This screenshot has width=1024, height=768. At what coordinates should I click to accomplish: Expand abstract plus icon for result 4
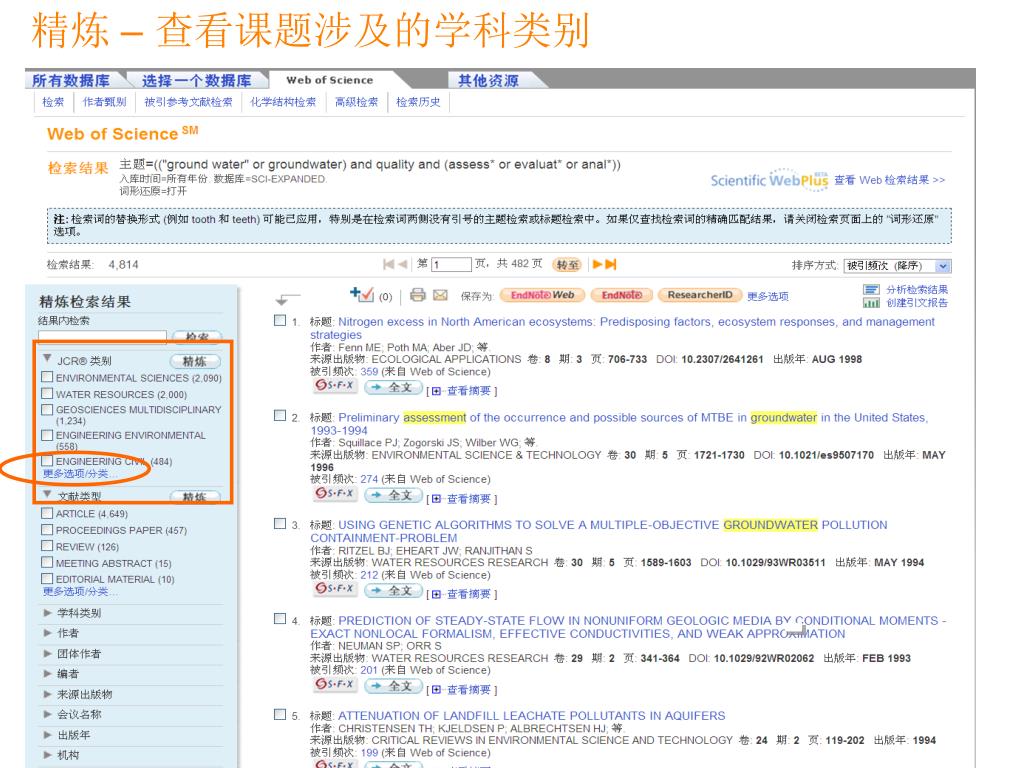tap(436, 690)
